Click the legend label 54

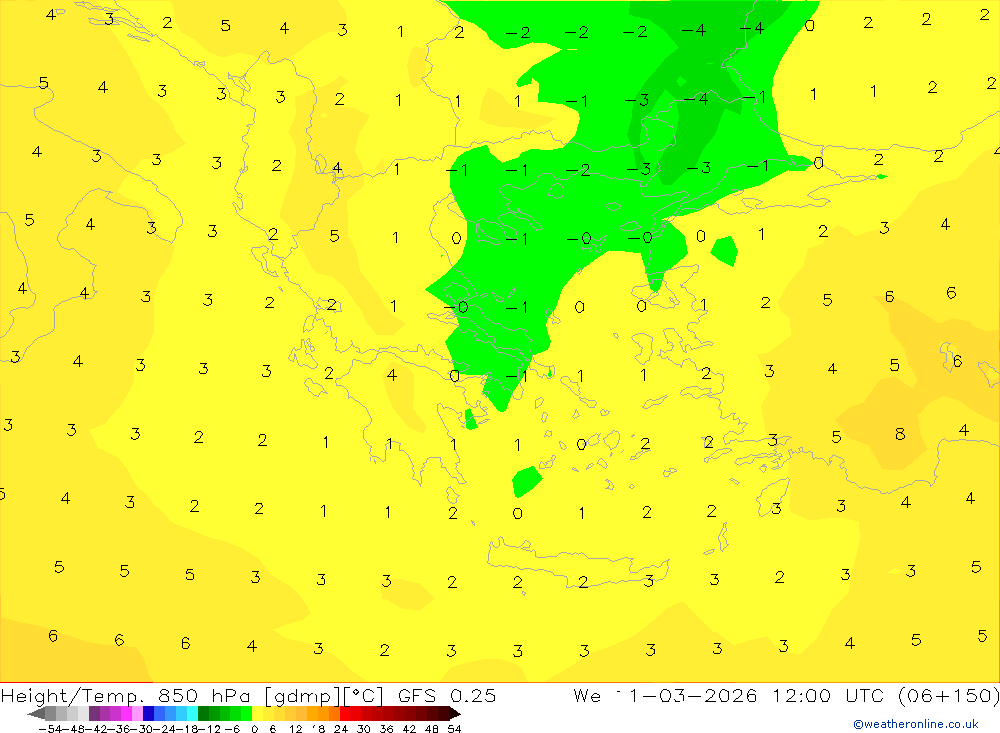454,729
